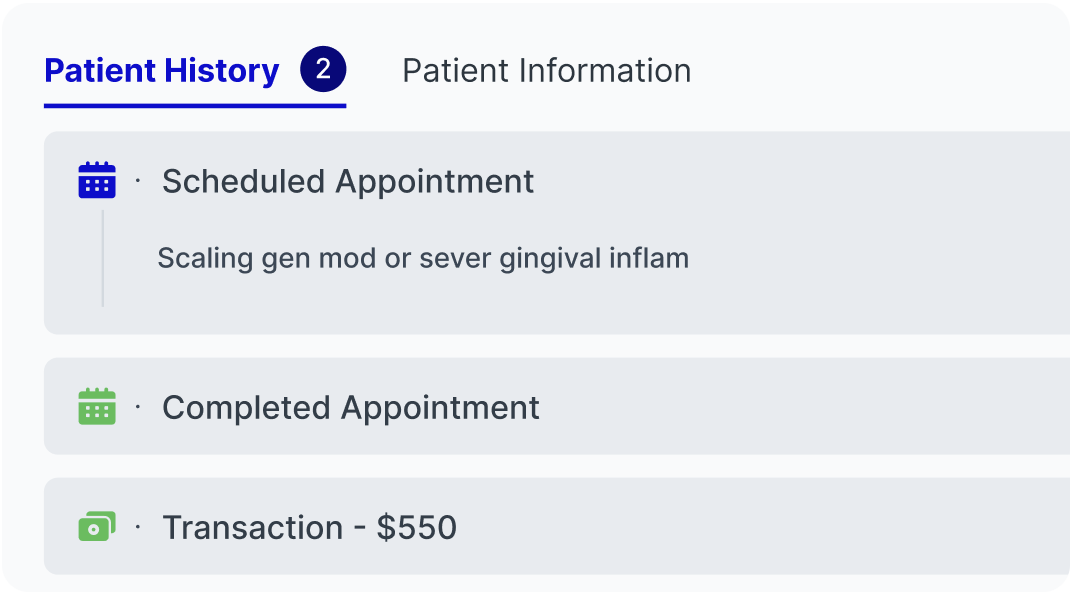Click the green cash Transaction icon
This screenshot has height=596, width=1078.
(97, 527)
